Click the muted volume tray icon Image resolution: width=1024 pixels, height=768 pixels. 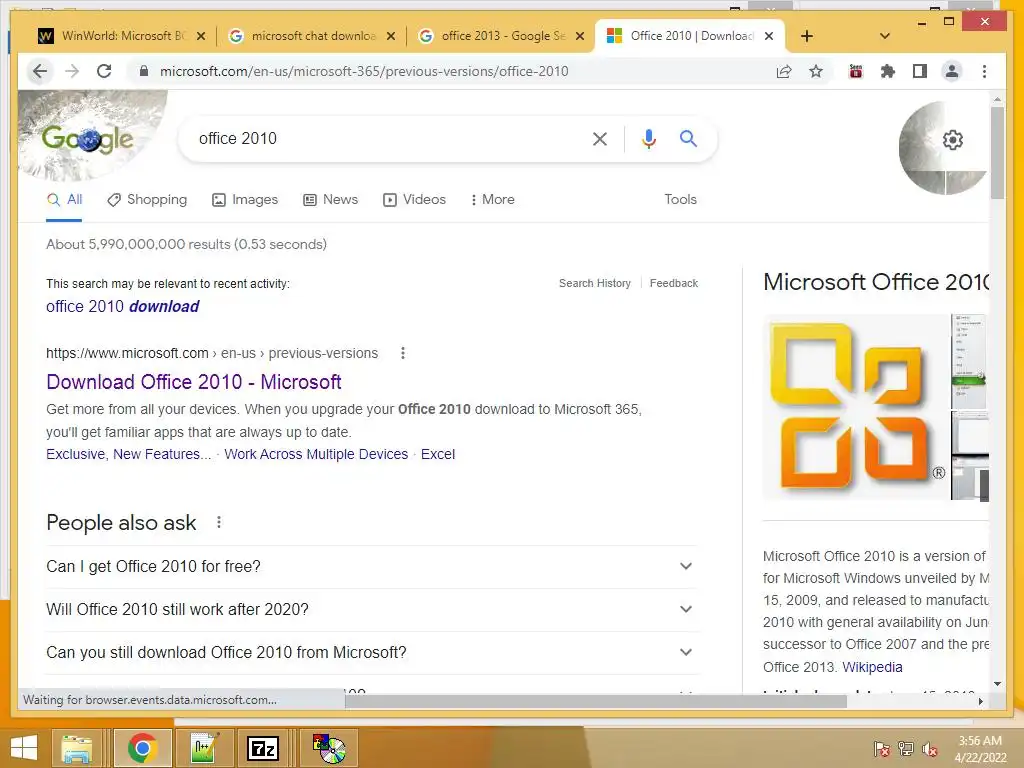929,749
